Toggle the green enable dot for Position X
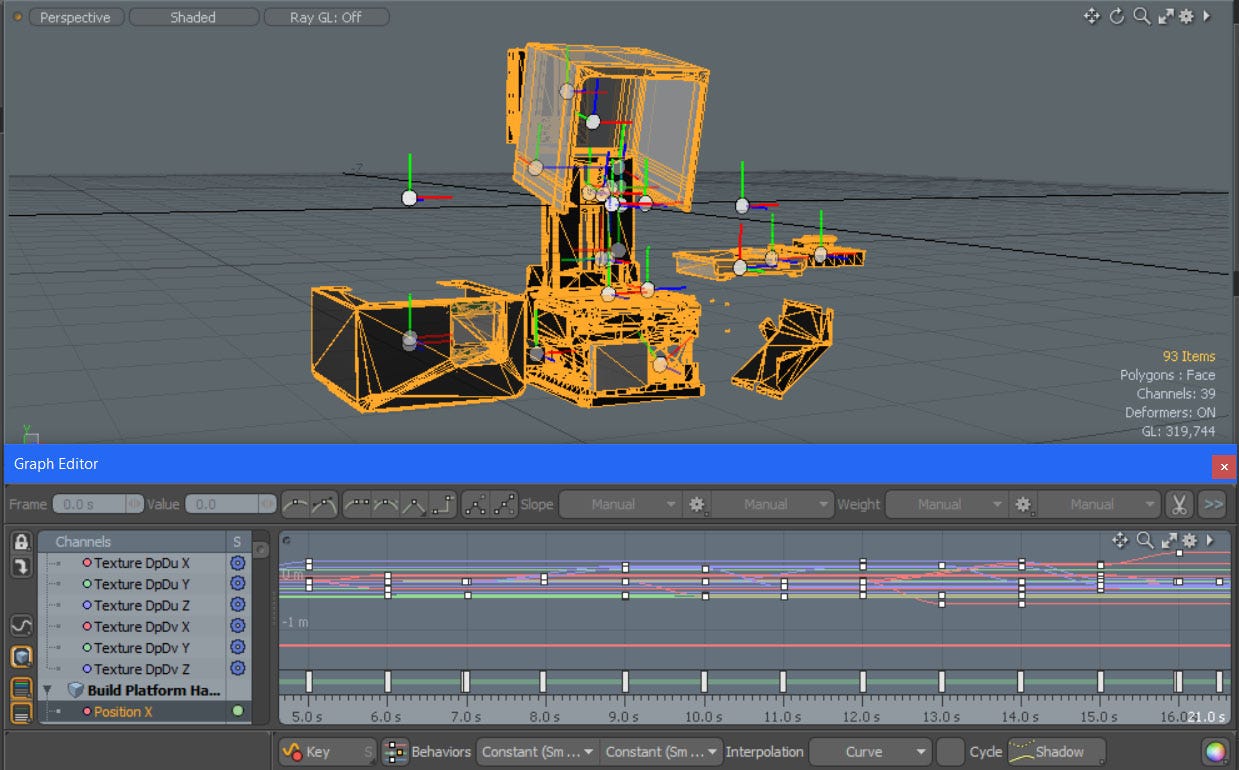1239x770 pixels. pyautogui.click(x=236, y=711)
